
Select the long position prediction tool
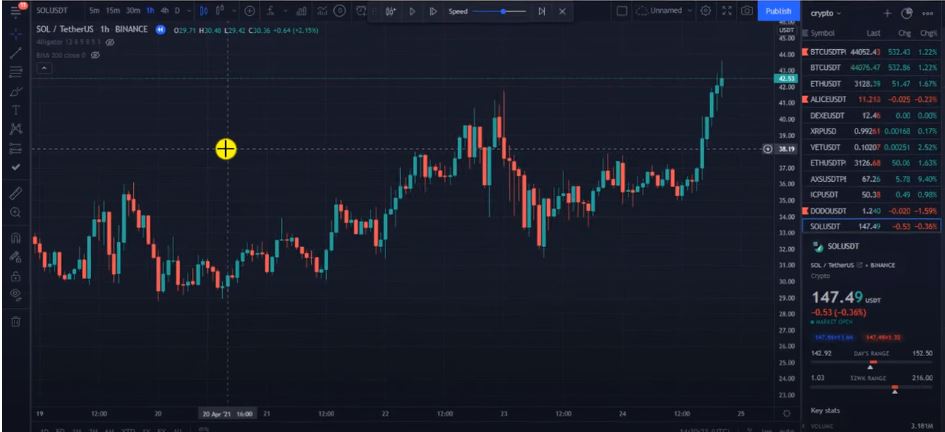pyautogui.click(x=16, y=148)
